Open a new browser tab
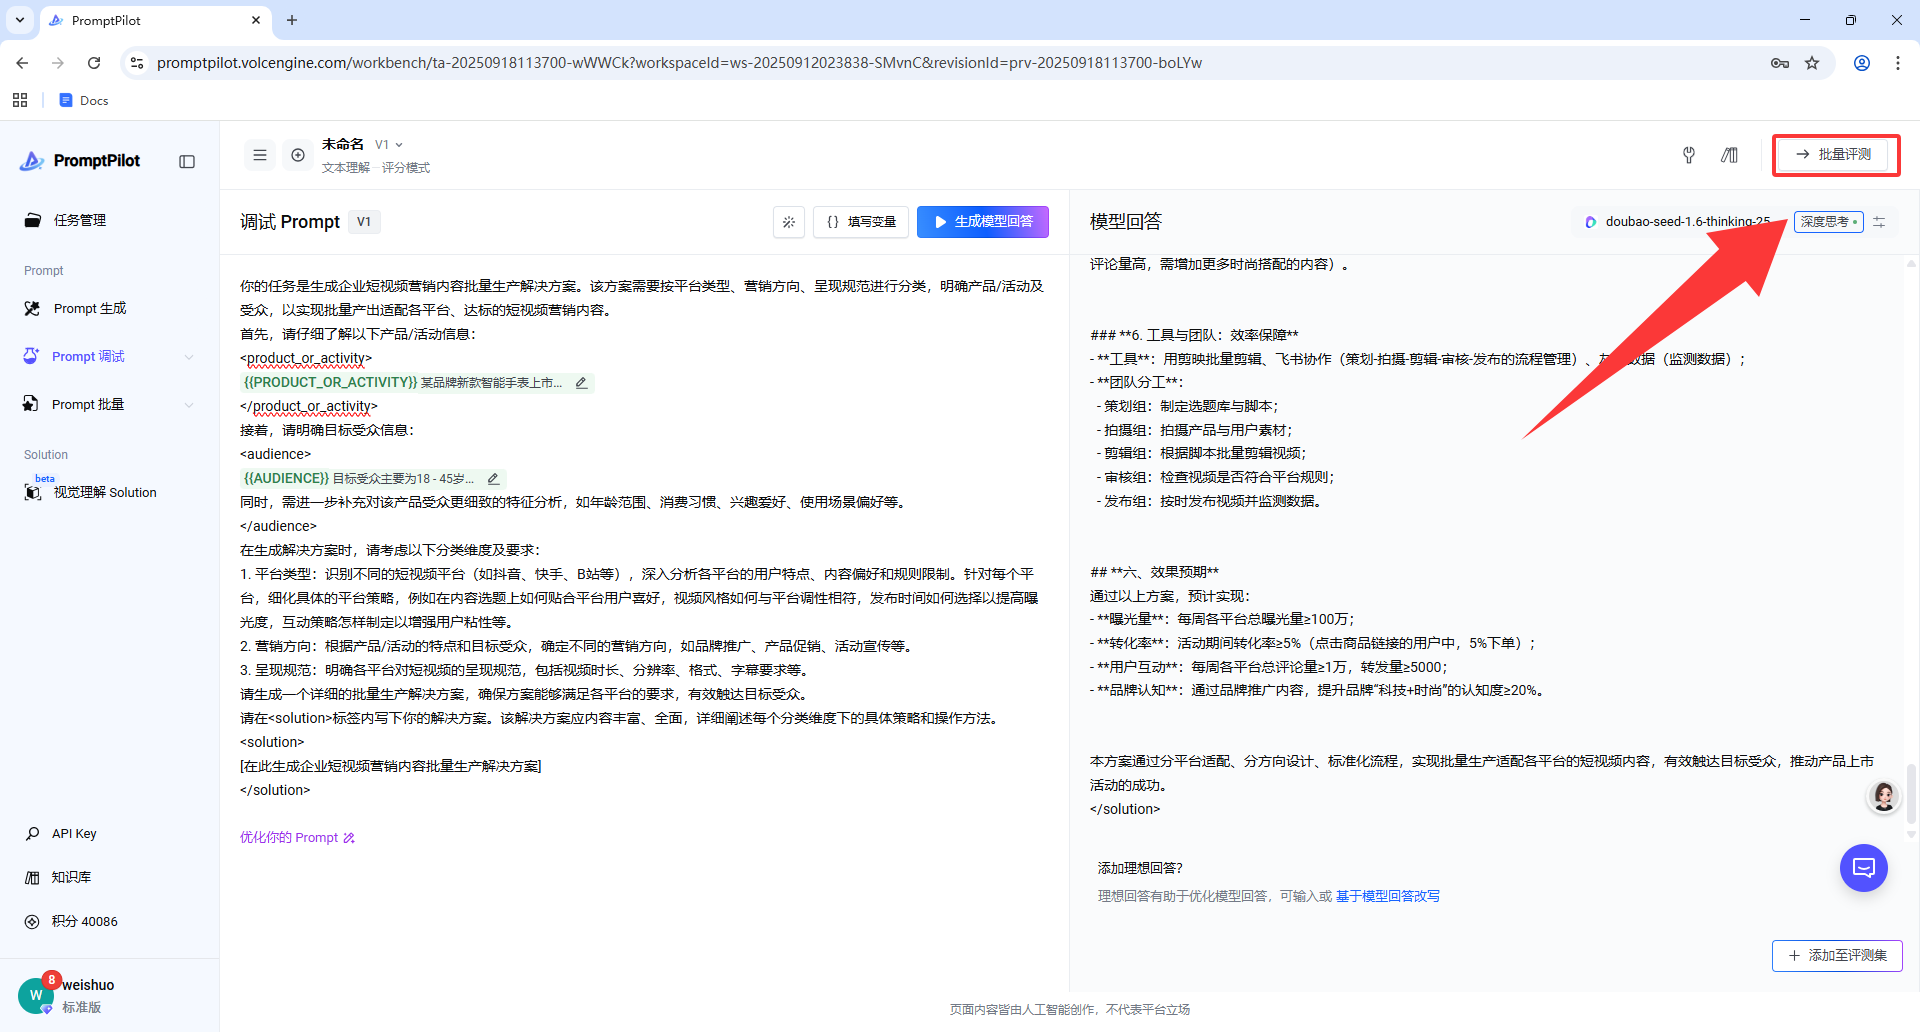The width and height of the screenshot is (1920, 1032). pos(292,20)
